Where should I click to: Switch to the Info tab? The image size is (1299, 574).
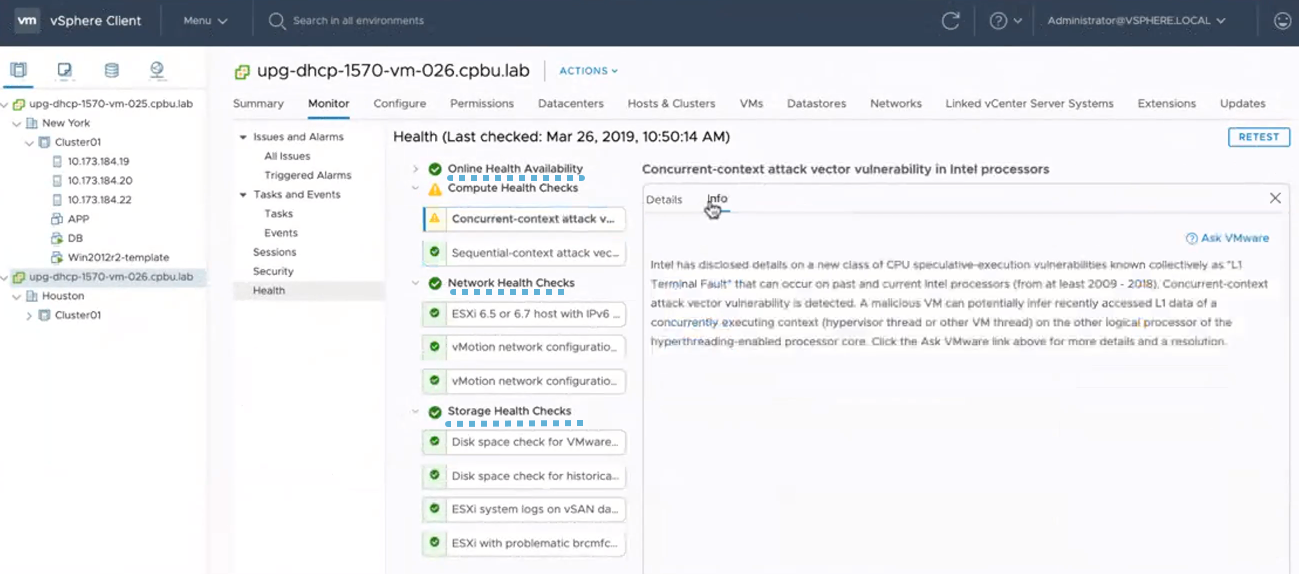(717, 199)
